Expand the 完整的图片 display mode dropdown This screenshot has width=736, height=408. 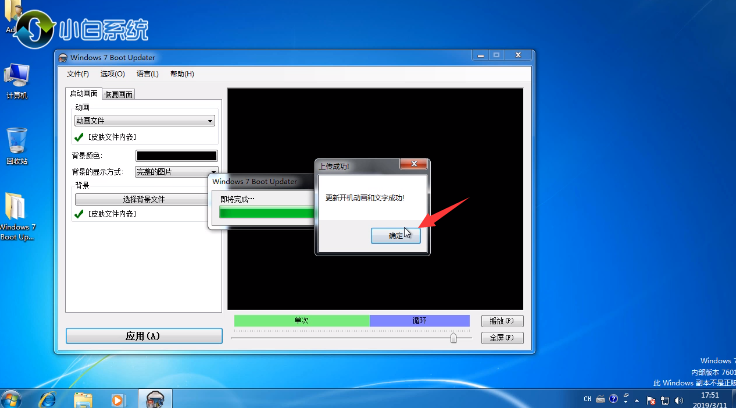tap(176, 172)
